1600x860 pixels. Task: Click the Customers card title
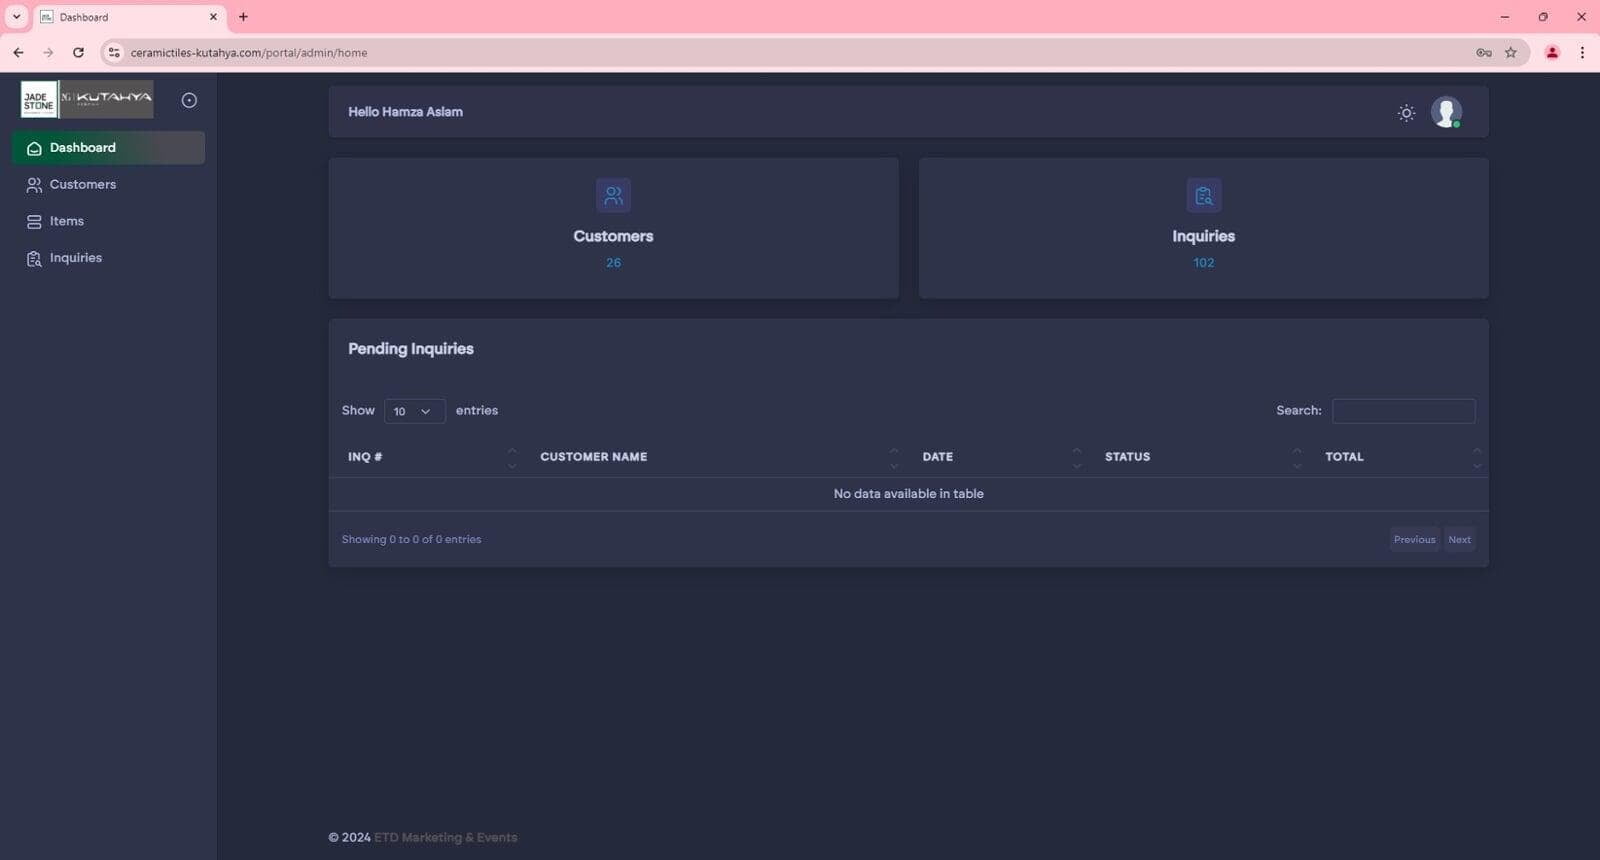tap(613, 236)
